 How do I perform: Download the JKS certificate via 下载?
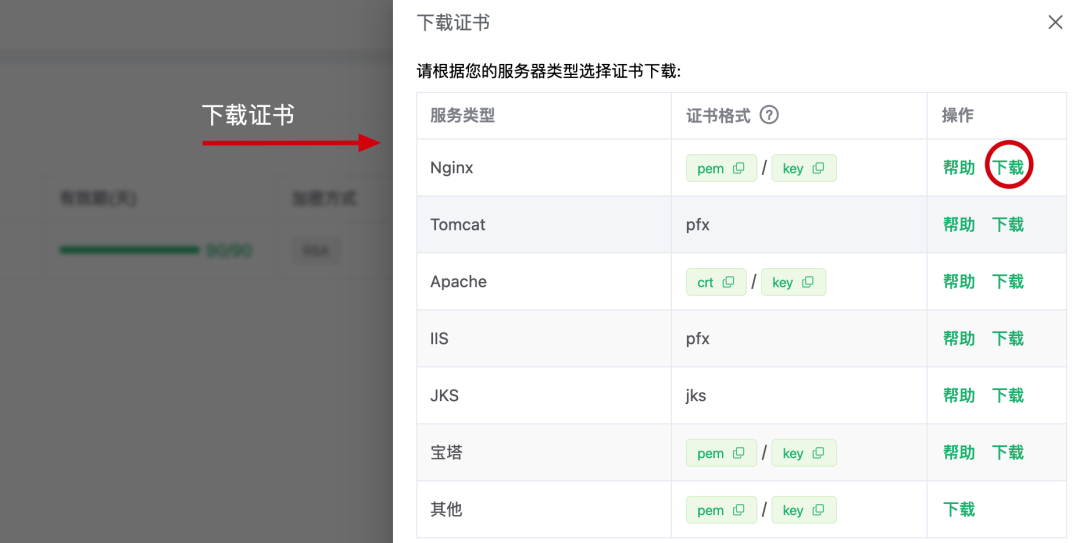pyautogui.click(x=1008, y=396)
